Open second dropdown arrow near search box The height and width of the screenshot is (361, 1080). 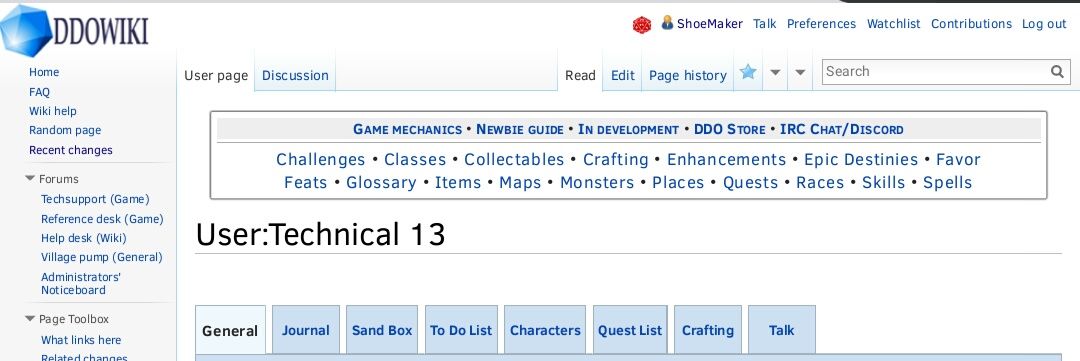tap(800, 72)
